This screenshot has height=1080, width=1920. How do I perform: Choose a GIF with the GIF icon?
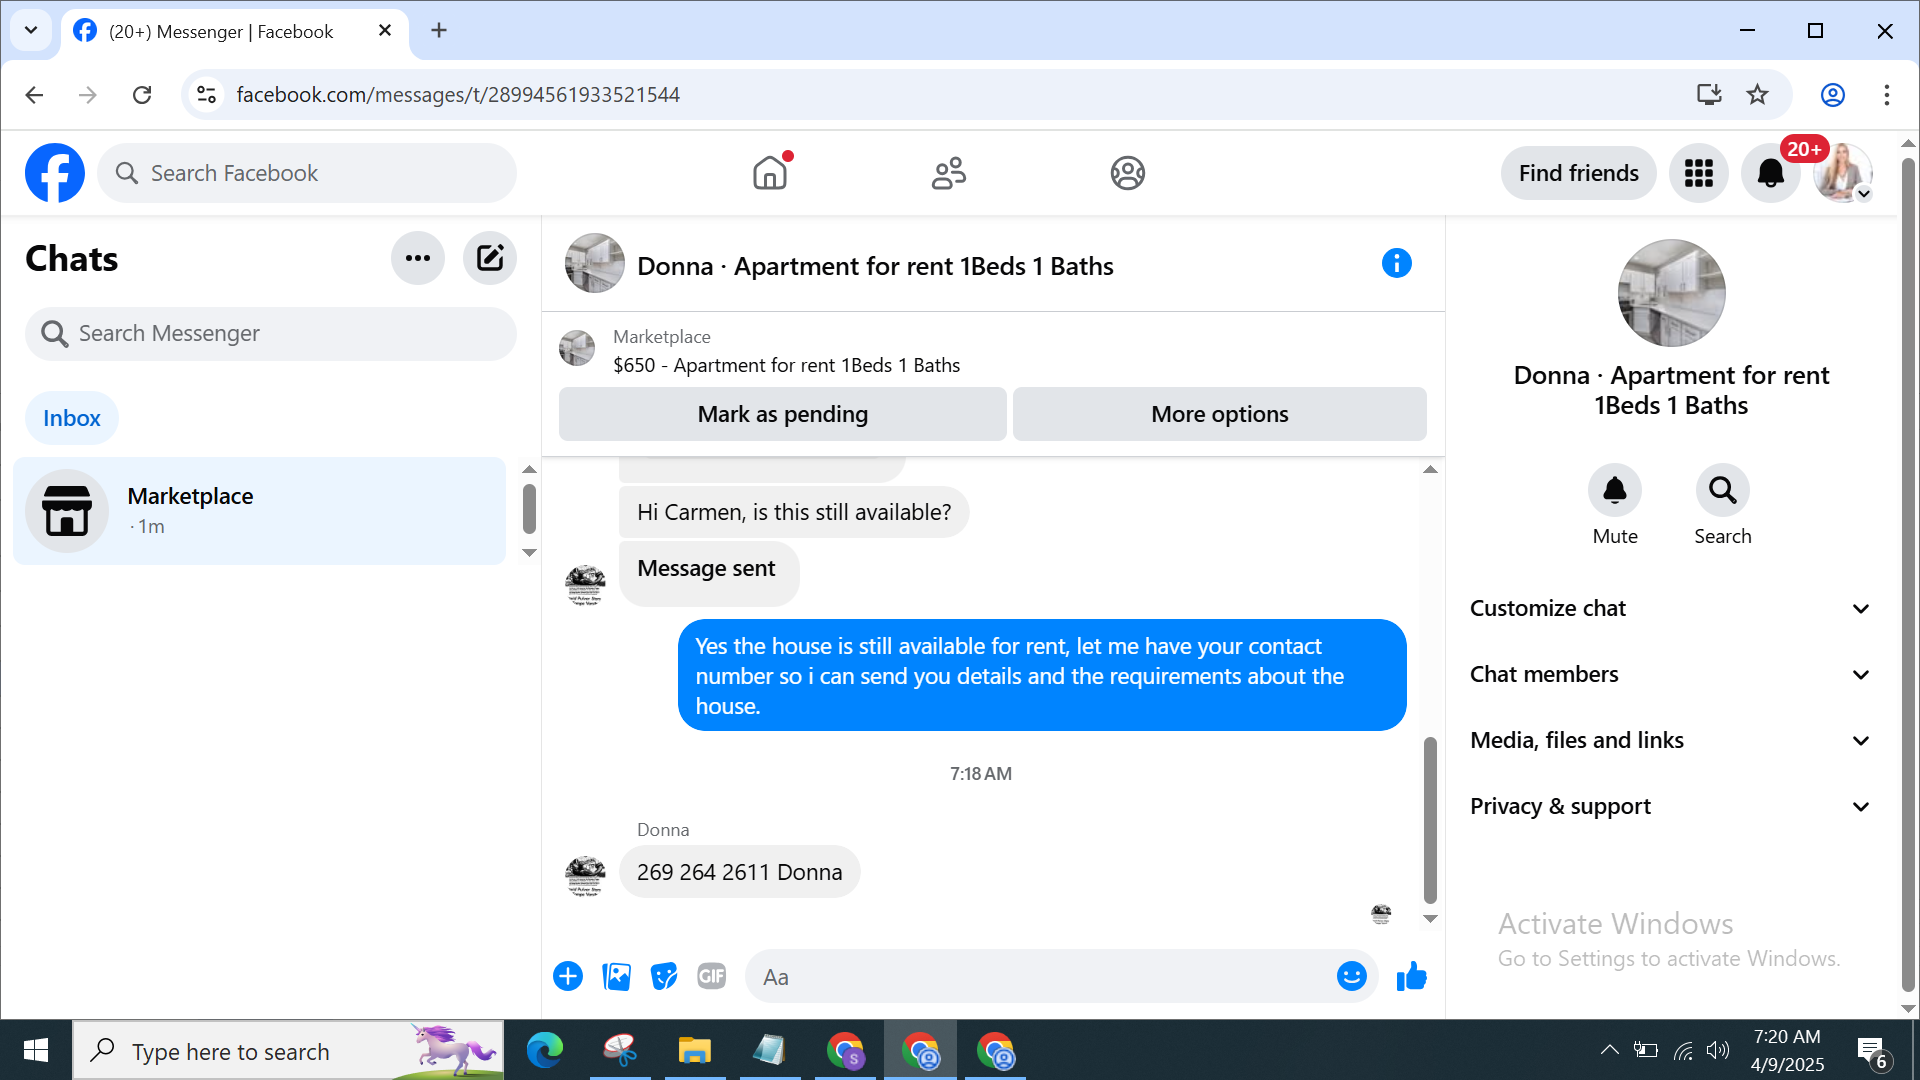tap(712, 976)
